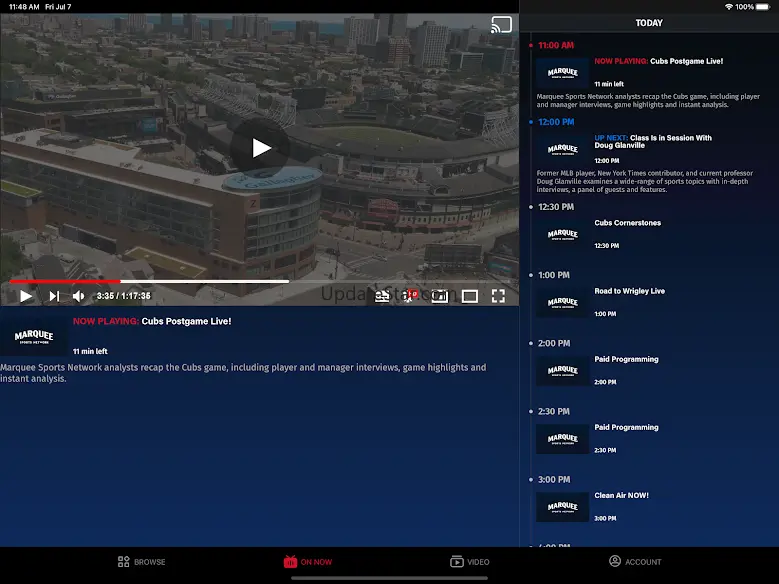Image resolution: width=779 pixels, height=584 pixels.
Task: Click the small play button in the control bar
Action: pyautogui.click(x=26, y=296)
